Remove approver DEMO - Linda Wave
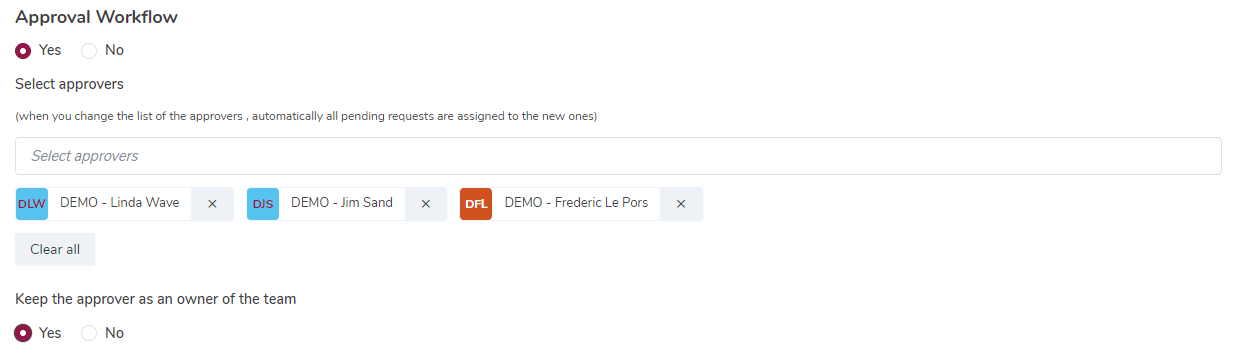 212,204
